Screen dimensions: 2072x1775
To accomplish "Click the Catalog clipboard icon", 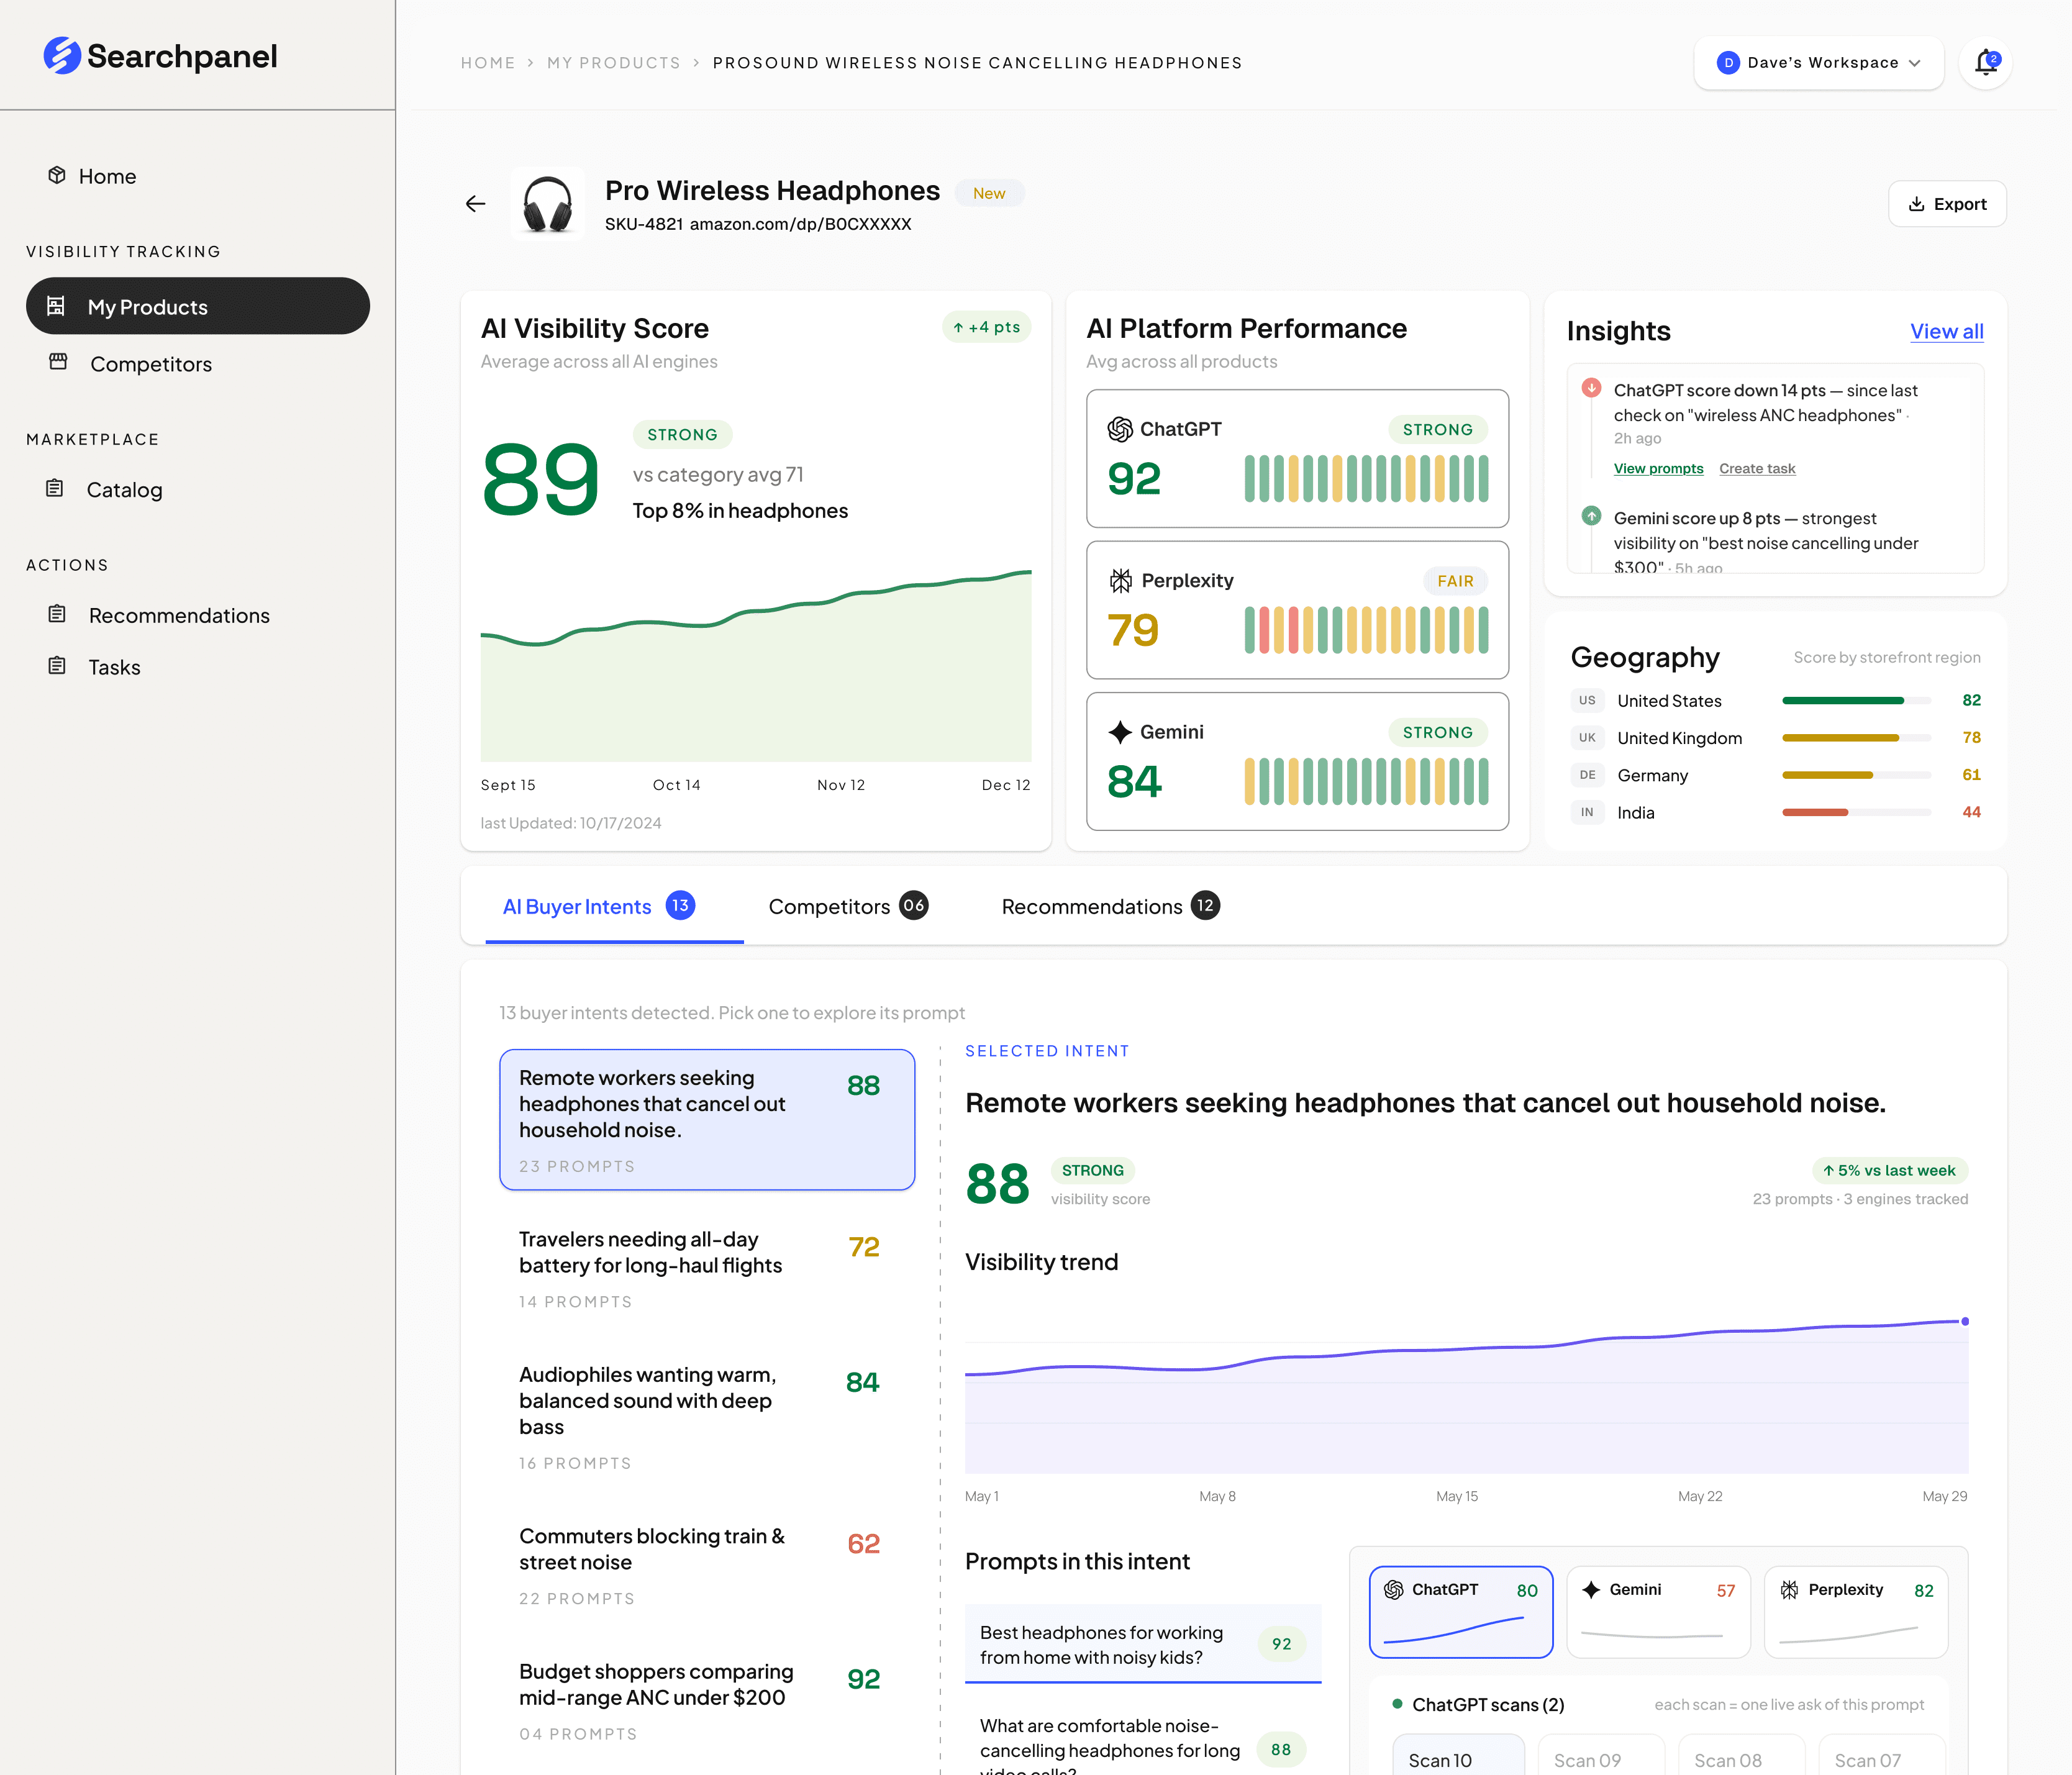I will point(55,488).
